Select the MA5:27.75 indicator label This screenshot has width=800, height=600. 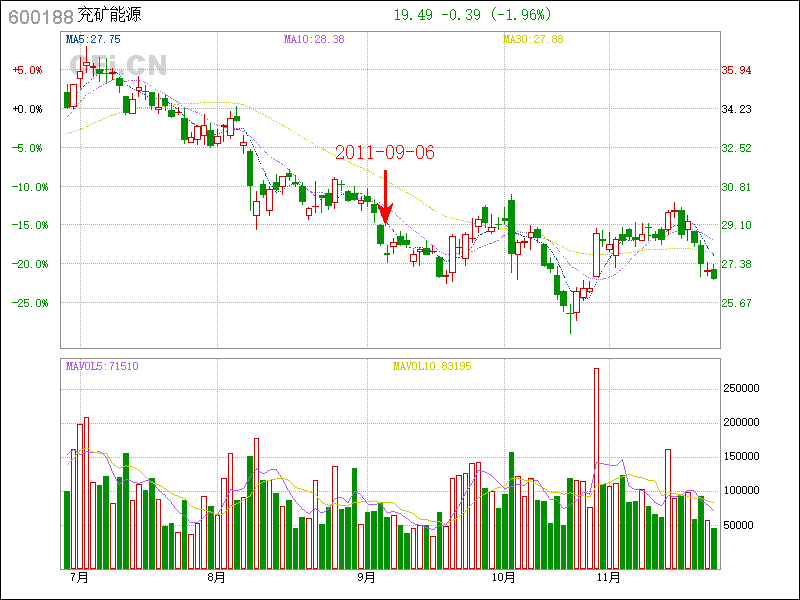93,39
